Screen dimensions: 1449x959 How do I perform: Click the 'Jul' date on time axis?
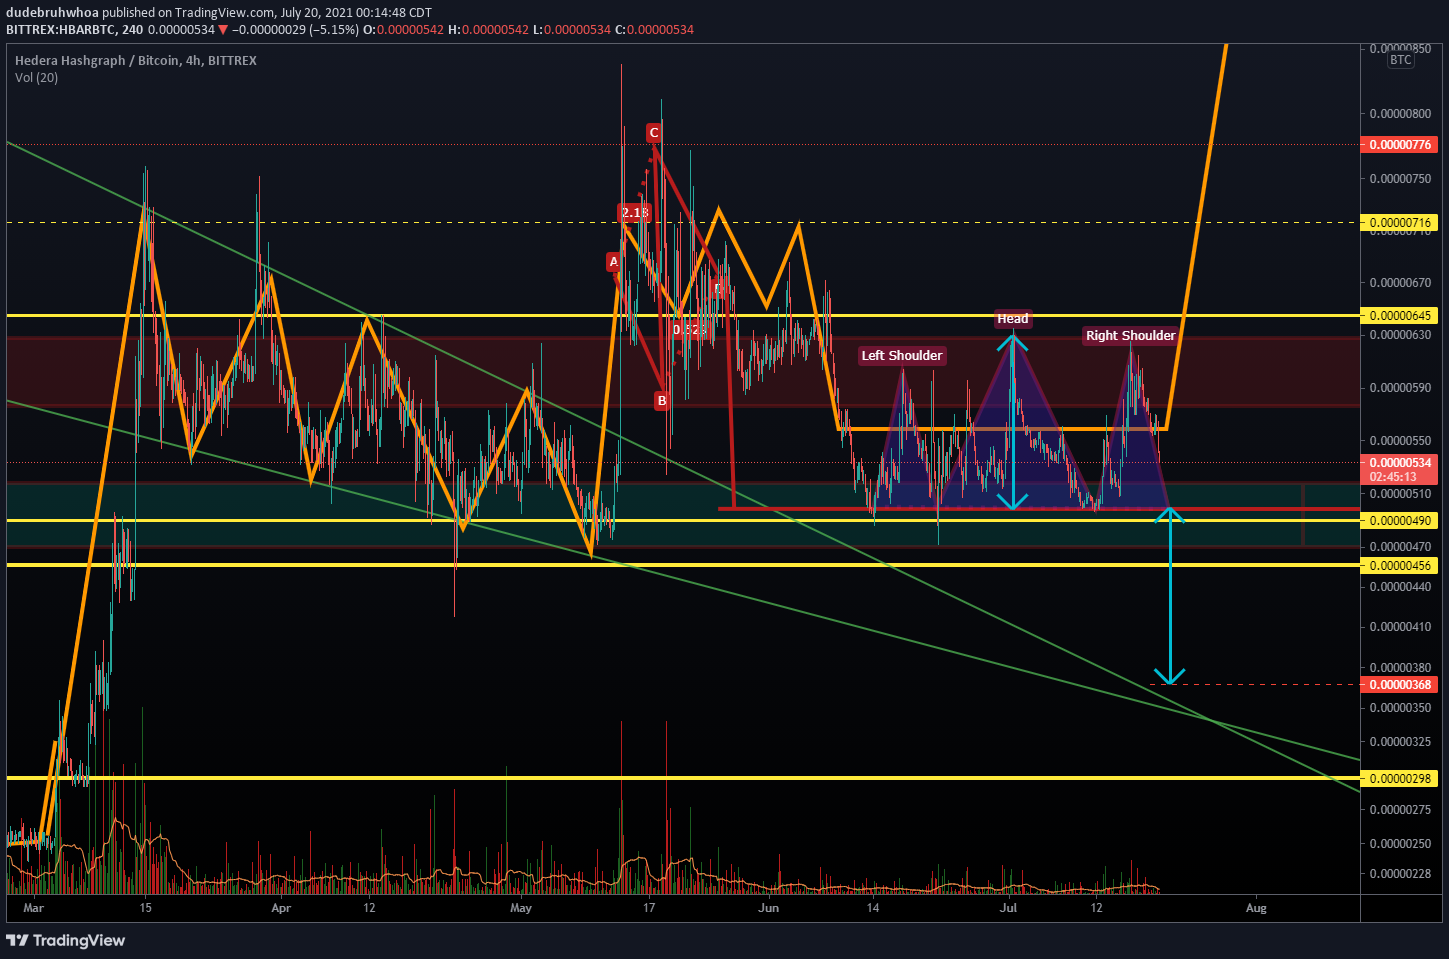click(x=1009, y=908)
